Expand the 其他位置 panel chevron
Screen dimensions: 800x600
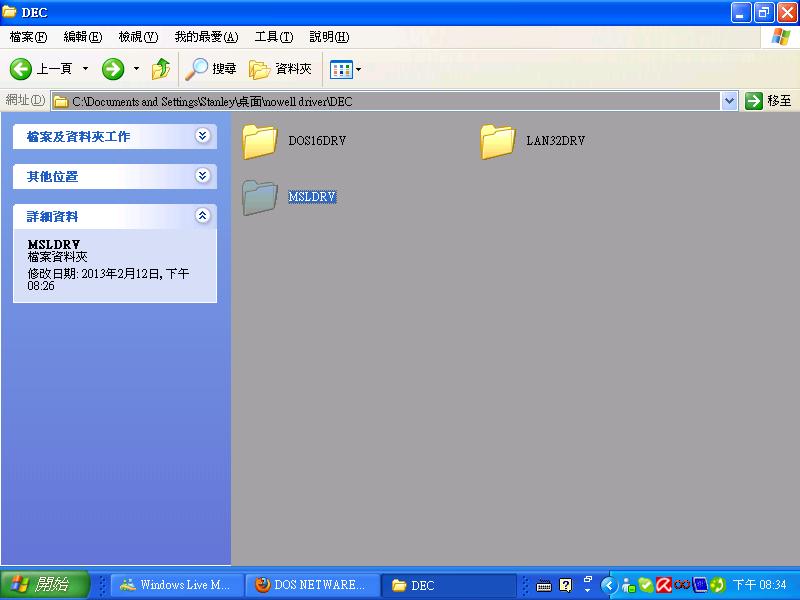tap(203, 176)
